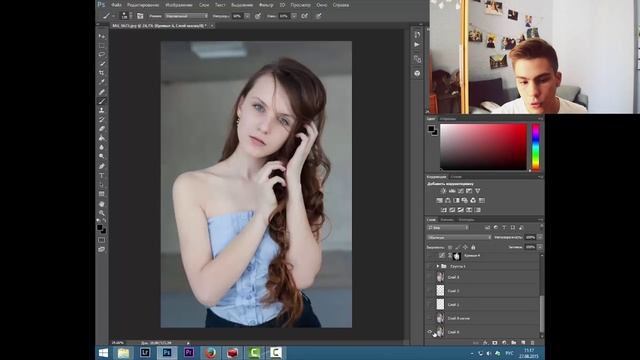
Task: Create a new group folder in Layers panel
Action: click(513, 343)
